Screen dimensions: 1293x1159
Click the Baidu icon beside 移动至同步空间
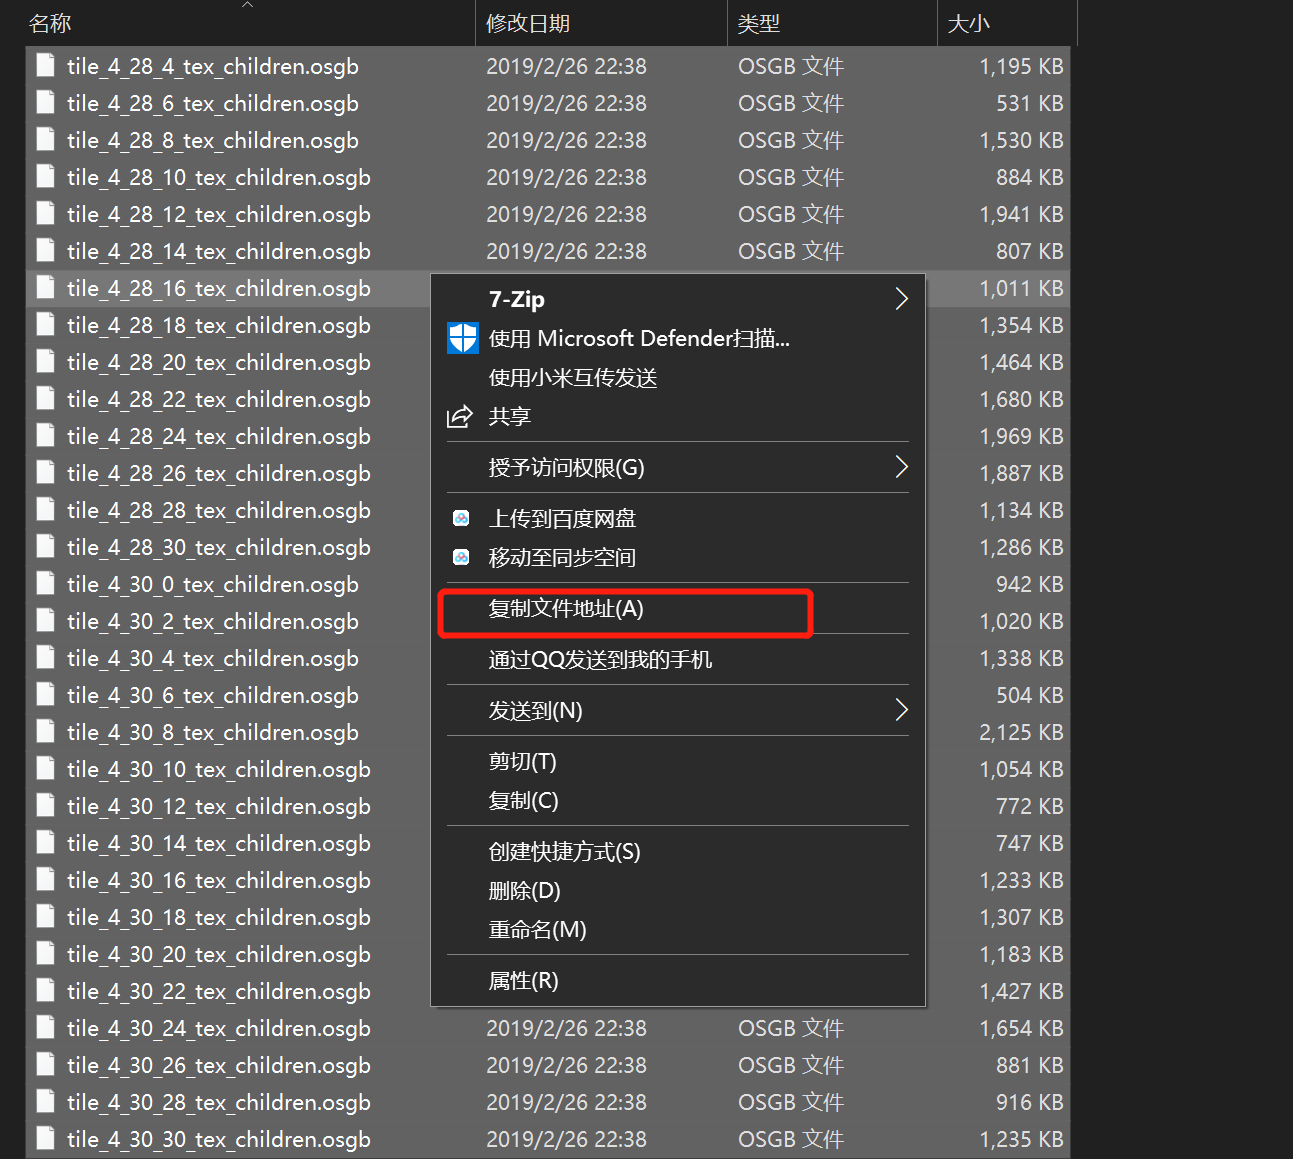tap(461, 557)
